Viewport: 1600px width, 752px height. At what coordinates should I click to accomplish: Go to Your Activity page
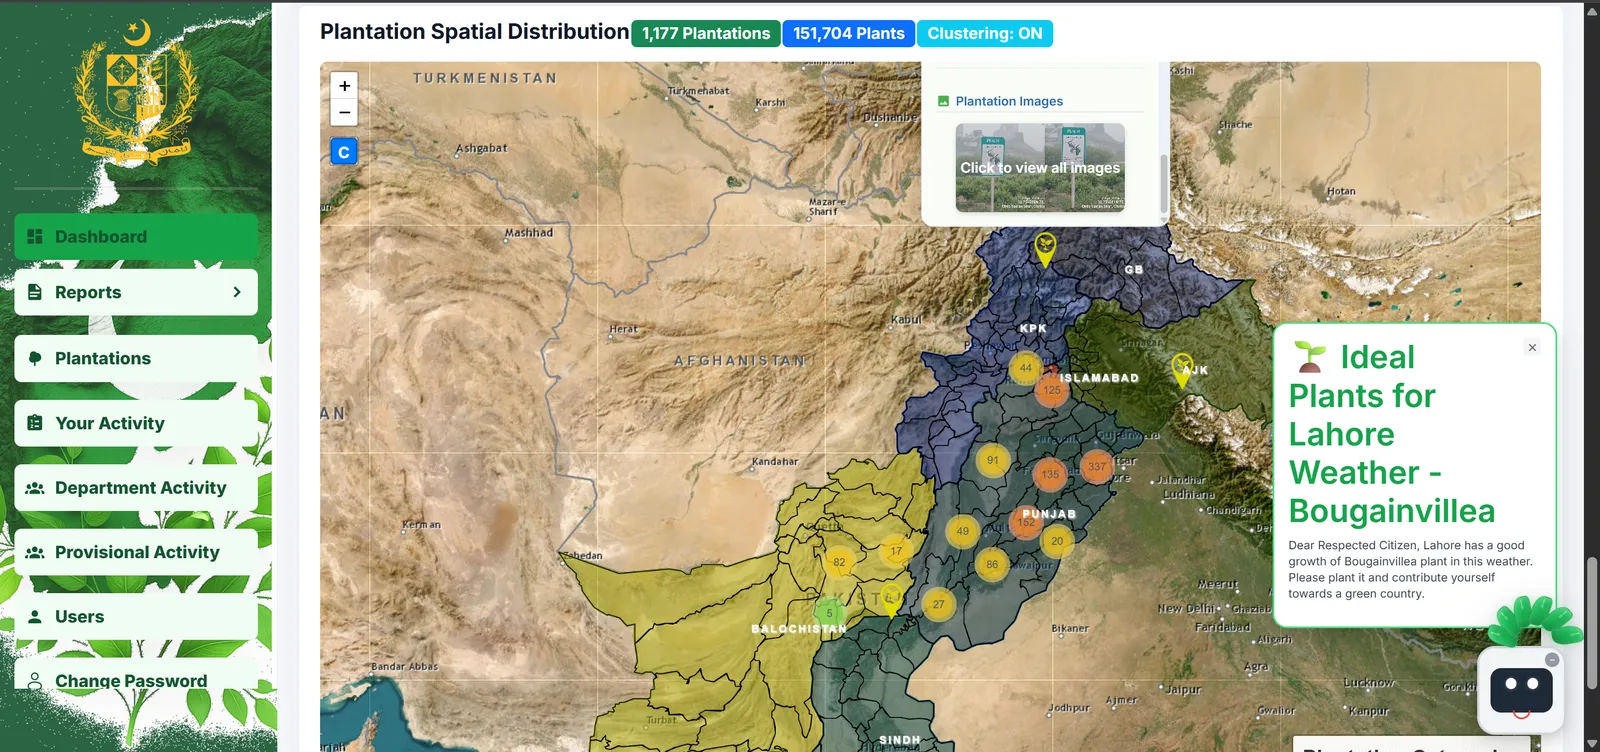136,423
